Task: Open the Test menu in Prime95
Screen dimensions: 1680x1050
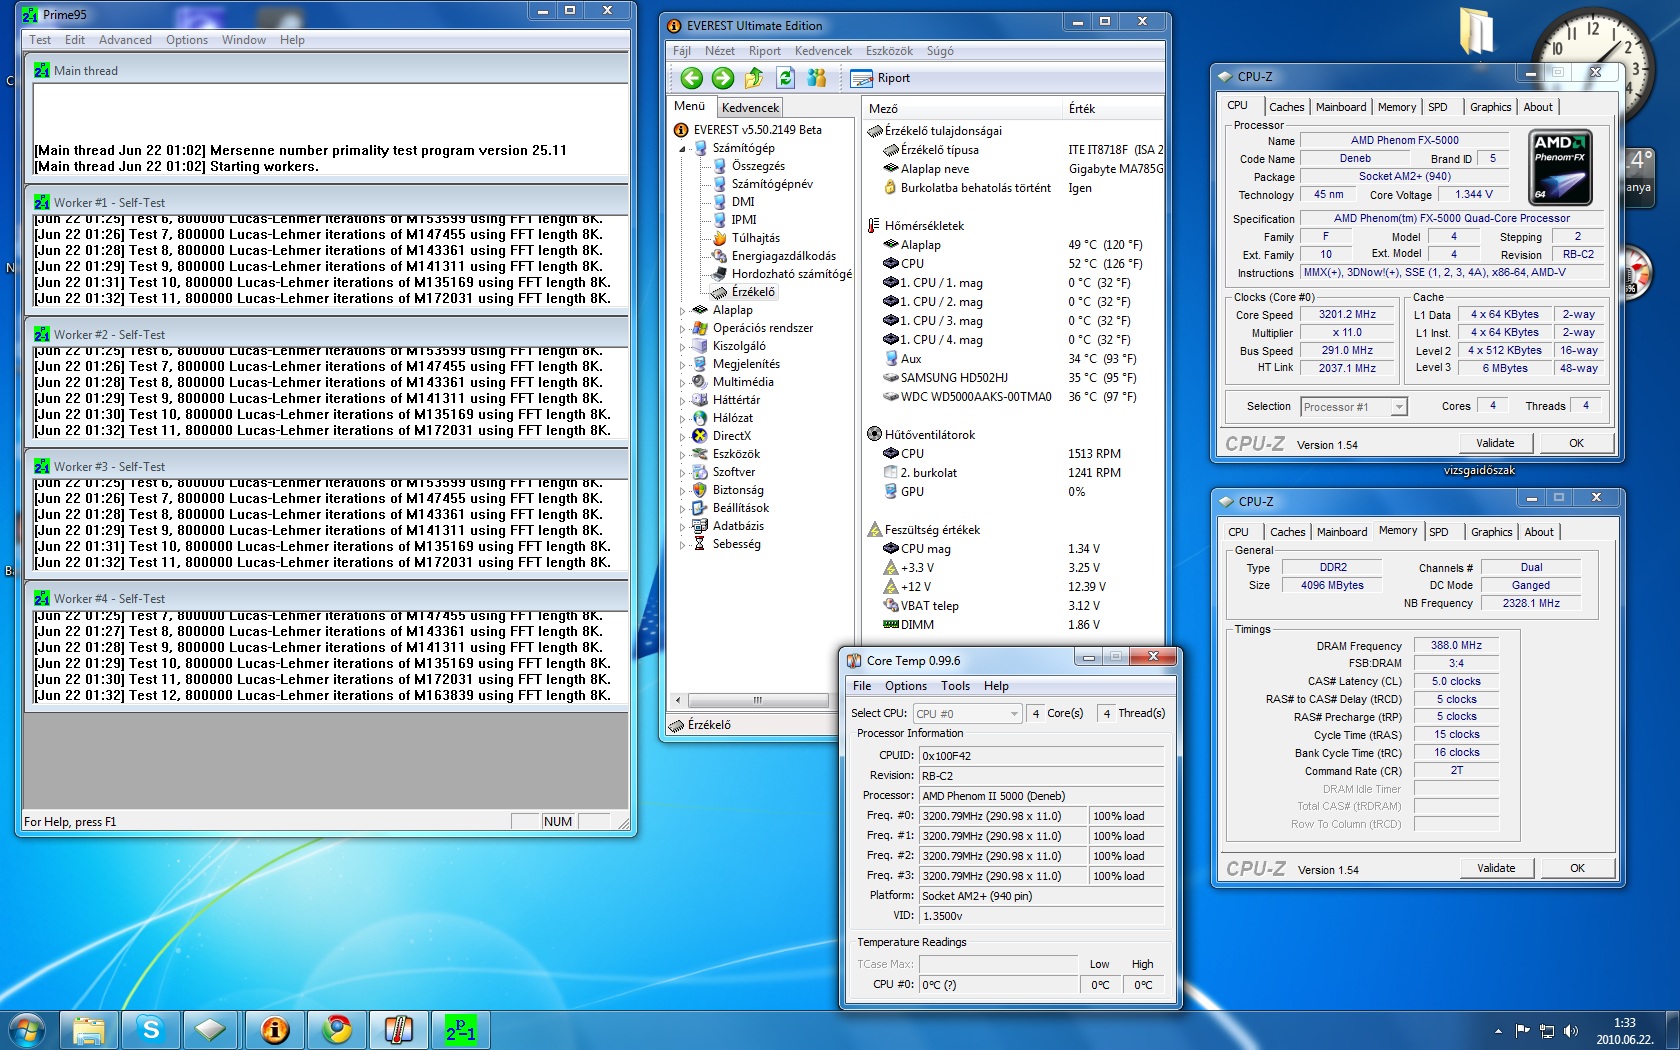Action: point(40,40)
